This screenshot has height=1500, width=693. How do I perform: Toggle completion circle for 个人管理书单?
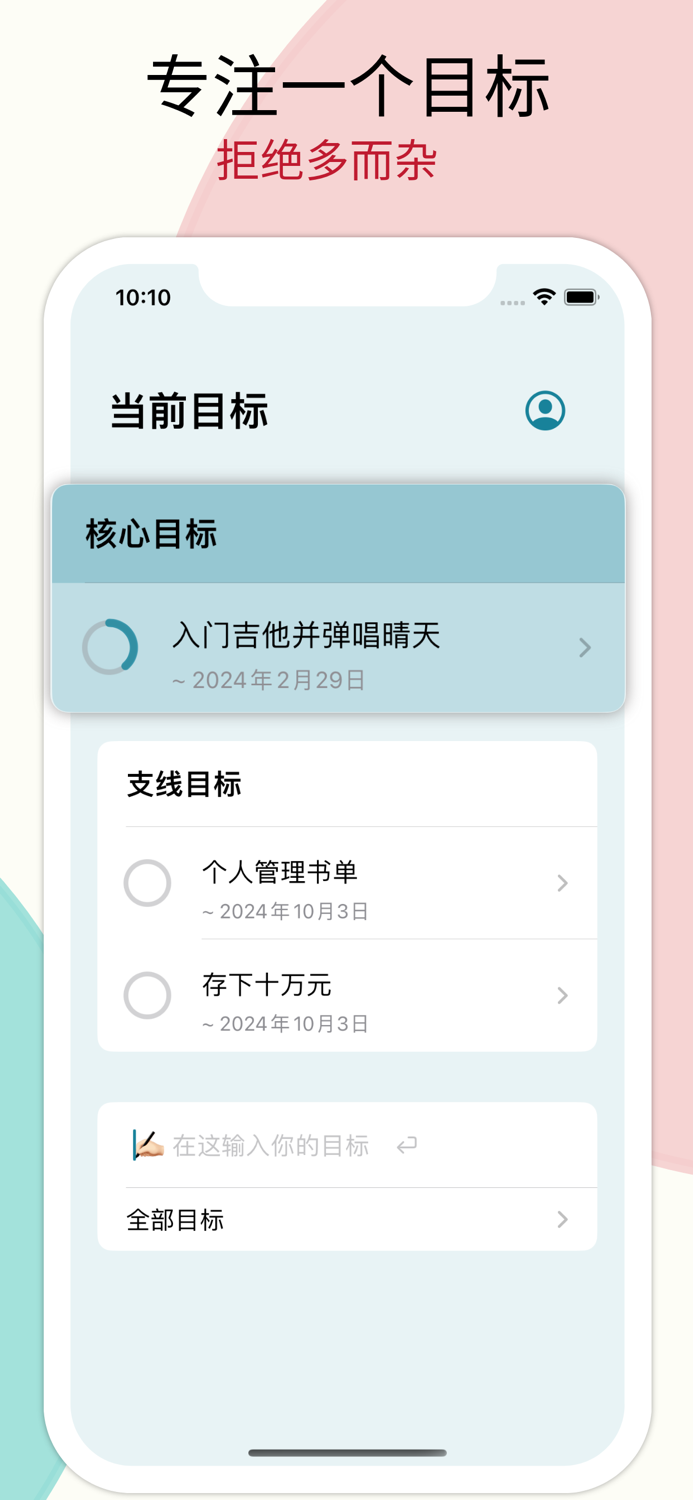point(147,883)
